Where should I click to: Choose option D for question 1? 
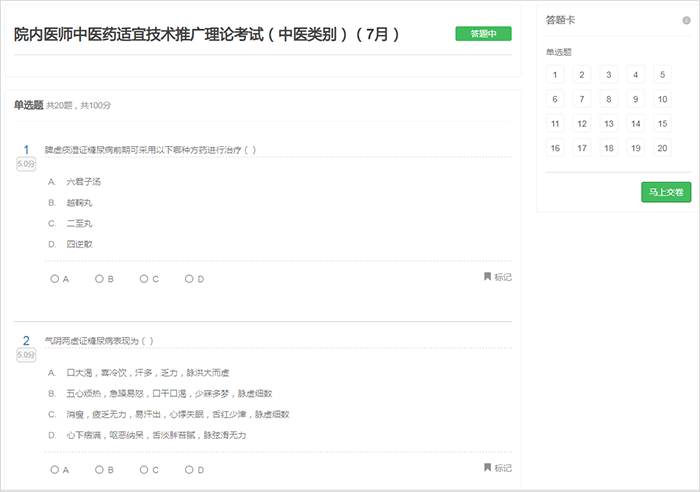(x=189, y=279)
